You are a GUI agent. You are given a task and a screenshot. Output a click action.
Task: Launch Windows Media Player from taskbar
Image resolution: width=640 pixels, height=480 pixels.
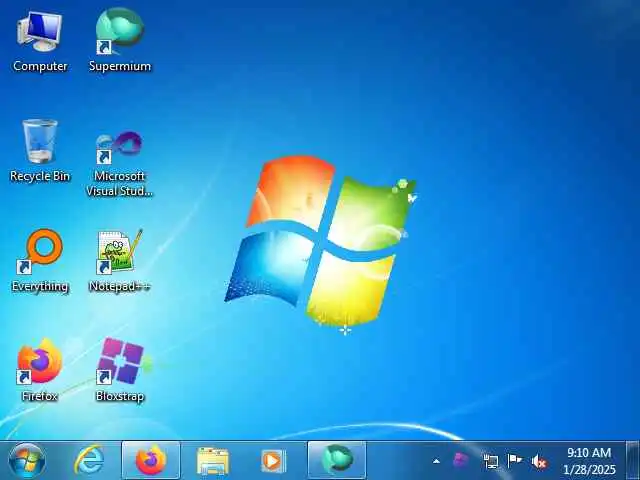[x=273, y=461]
